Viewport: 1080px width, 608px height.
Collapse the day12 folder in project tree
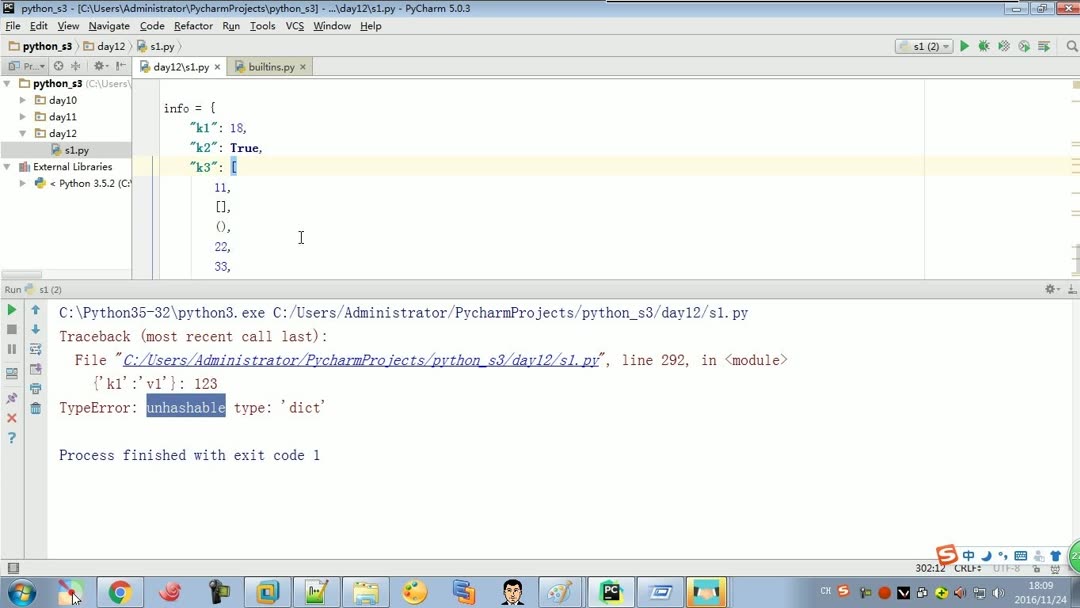coord(22,133)
